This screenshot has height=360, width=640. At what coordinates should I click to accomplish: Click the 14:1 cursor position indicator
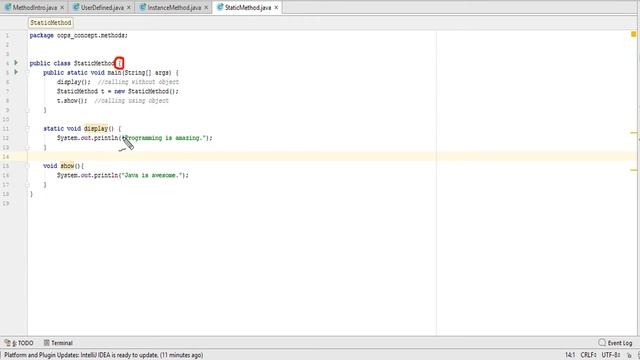pos(570,355)
